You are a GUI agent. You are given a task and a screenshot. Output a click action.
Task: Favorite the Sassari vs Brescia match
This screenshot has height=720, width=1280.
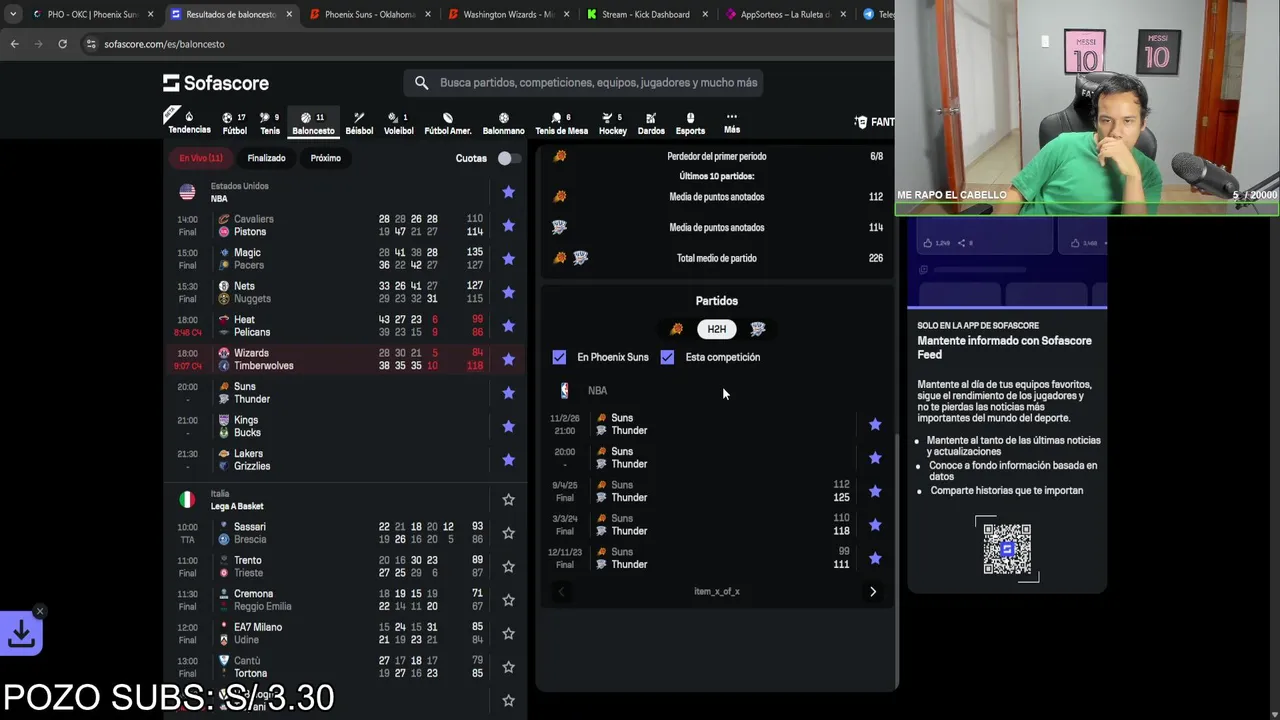508,533
